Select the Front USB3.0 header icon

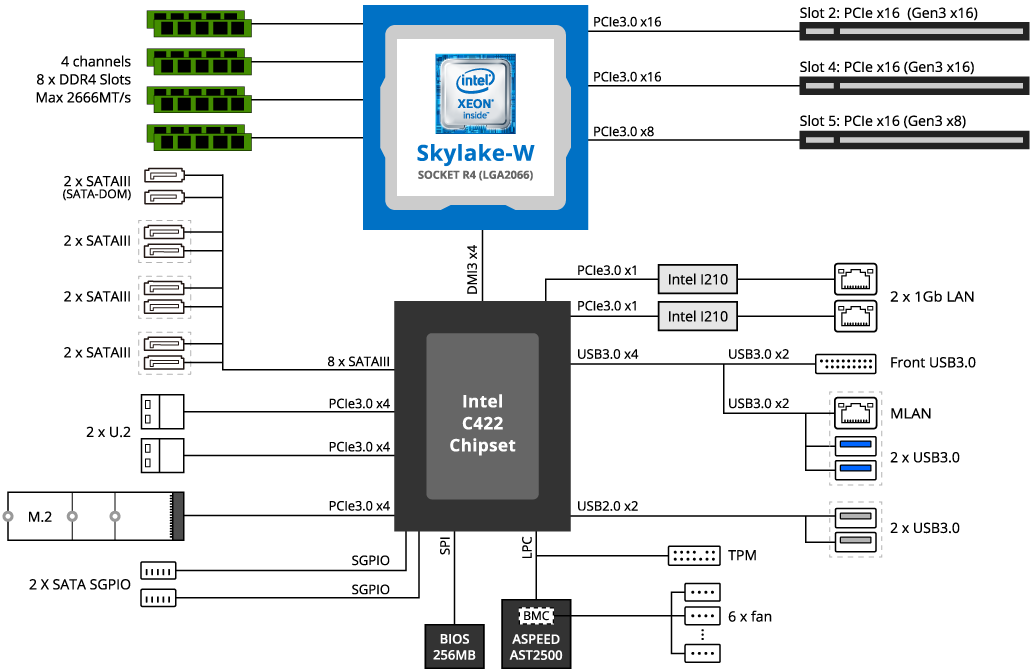[x=845, y=364]
